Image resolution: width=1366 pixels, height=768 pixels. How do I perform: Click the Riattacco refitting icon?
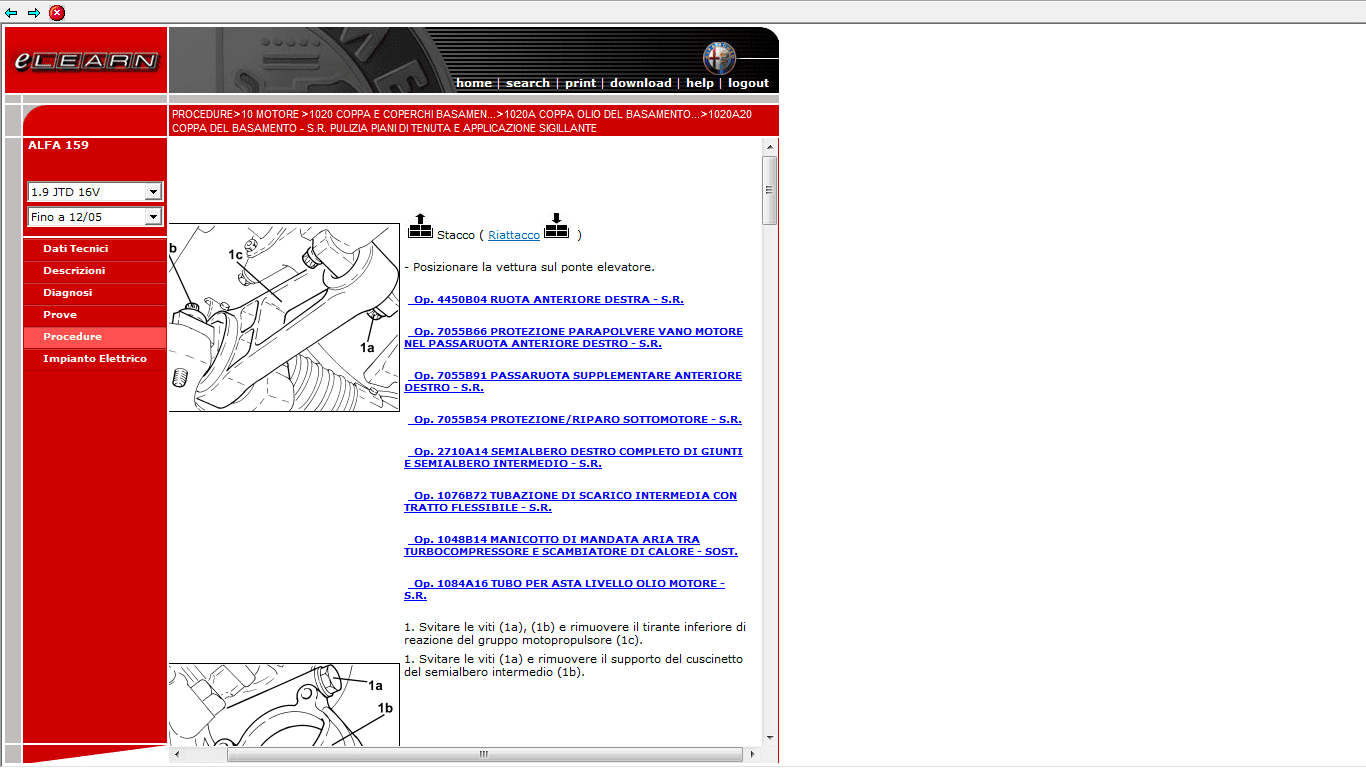556,227
